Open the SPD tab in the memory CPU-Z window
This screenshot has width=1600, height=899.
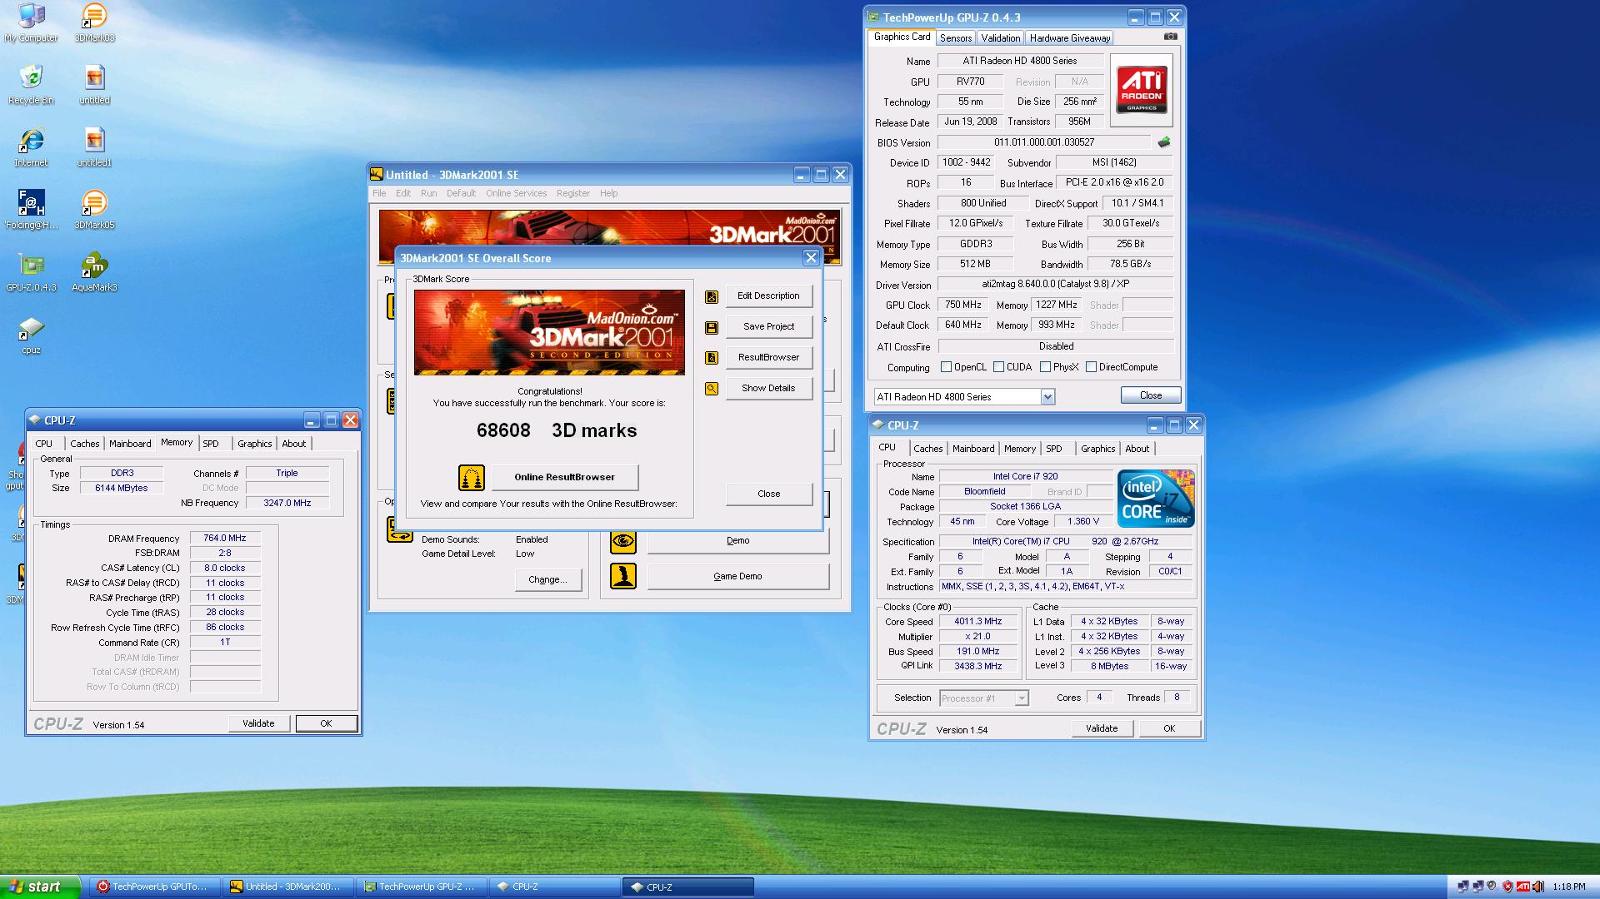pyautogui.click(x=210, y=443)
